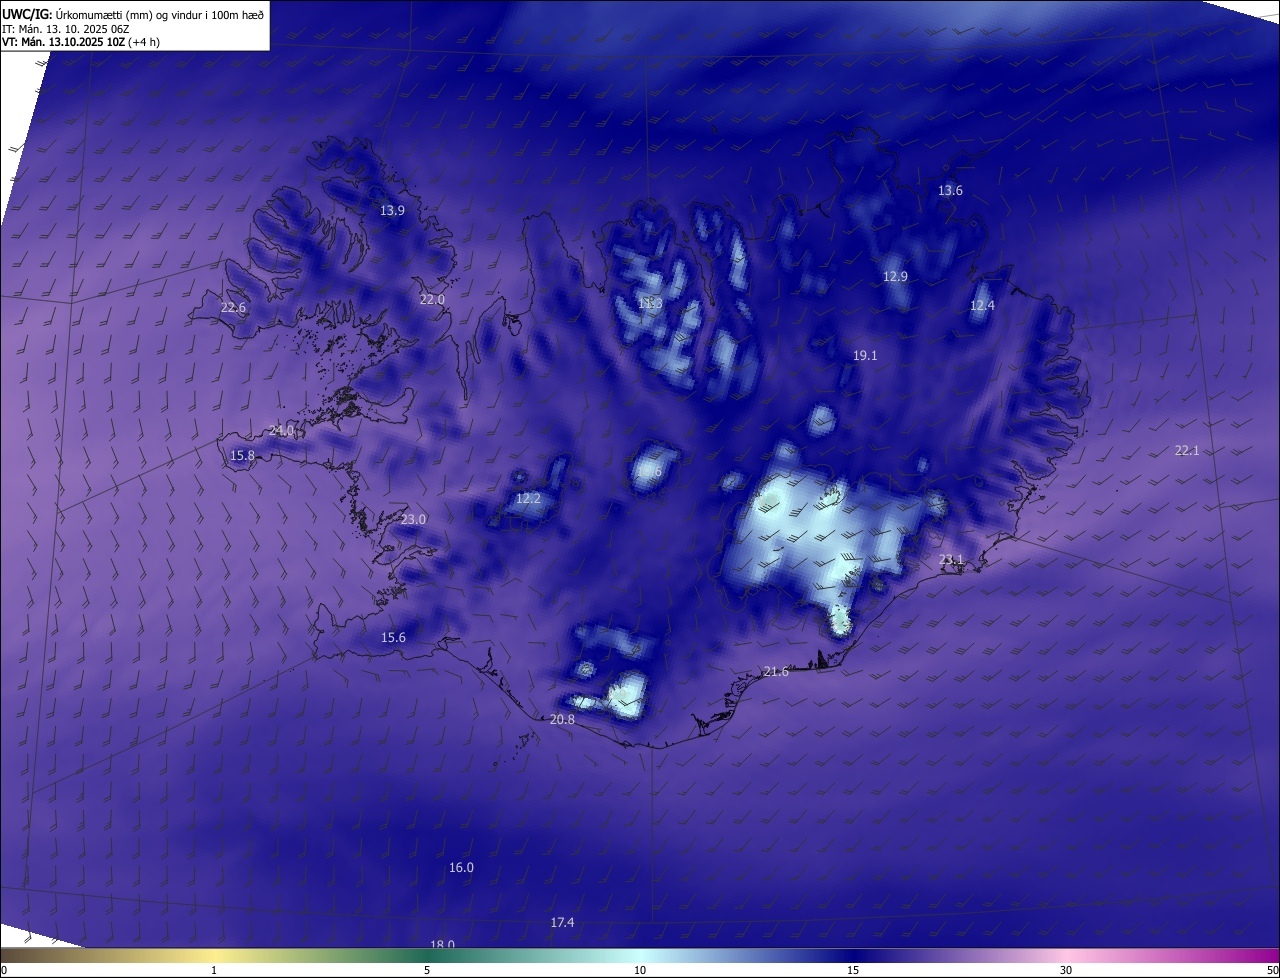Click the 22.0 value label on the map
This screenshot has width=1280, height=978.
coord(432,300)
